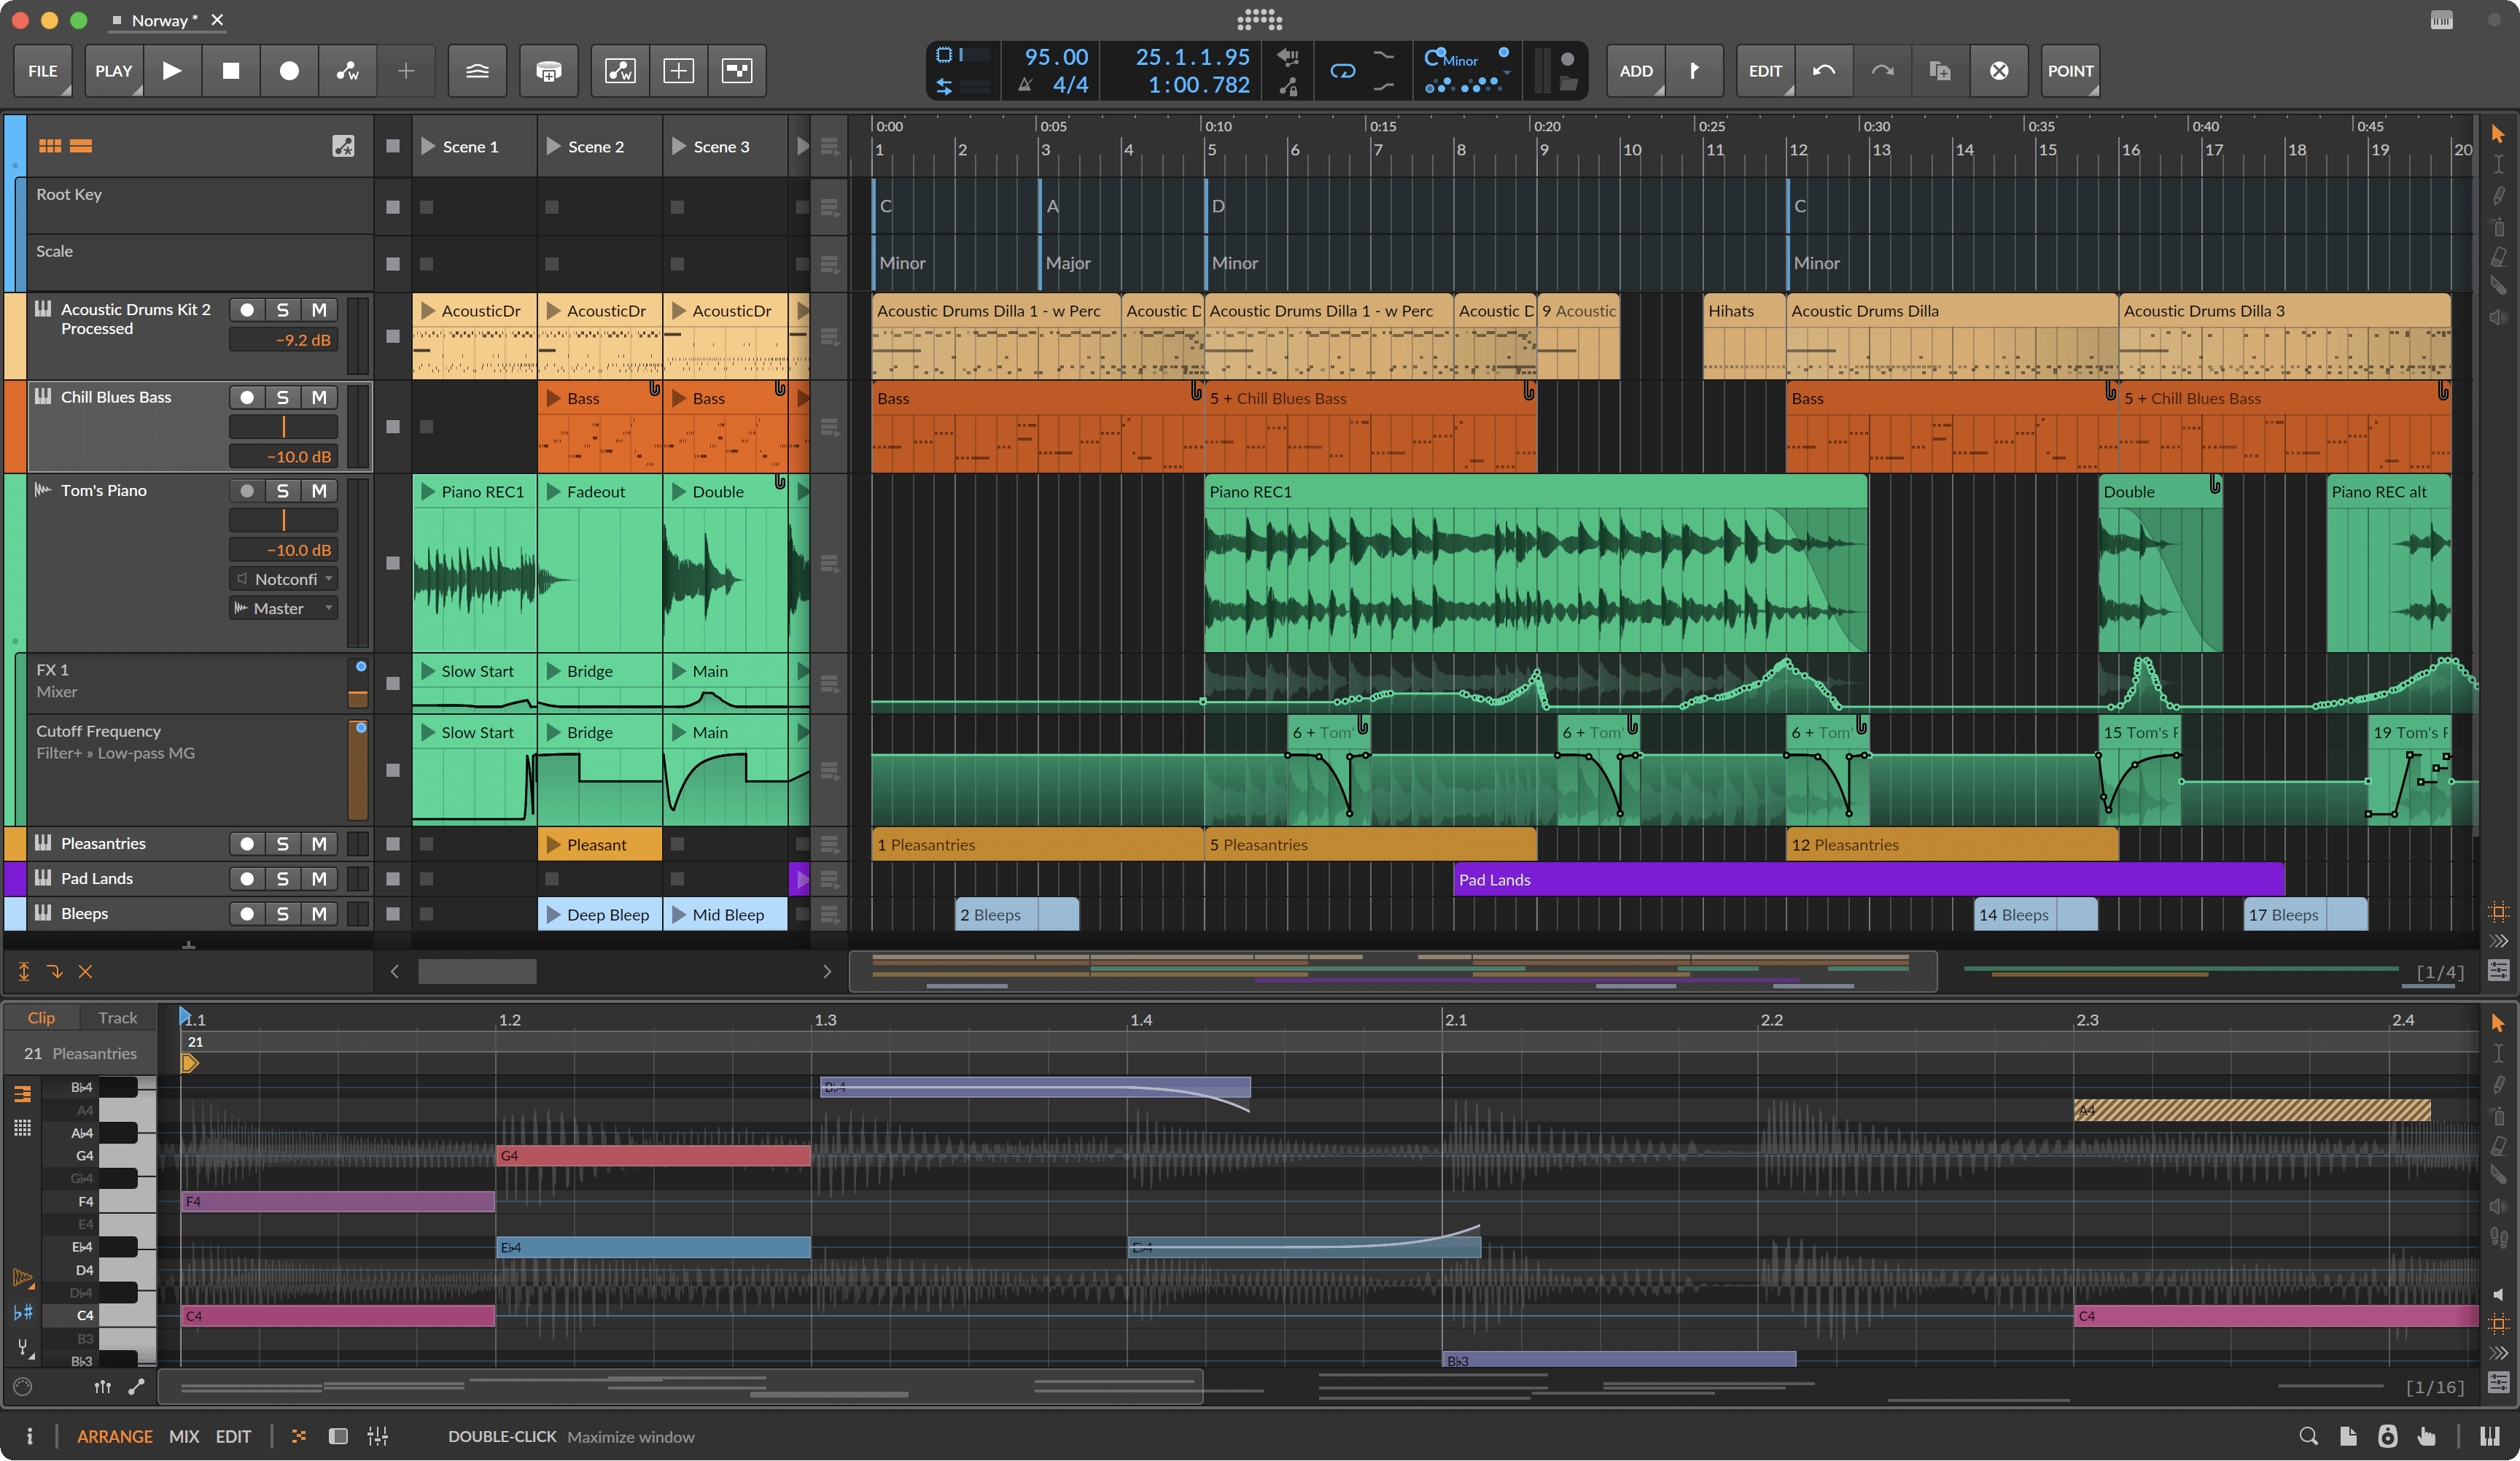
Task: Click the magnifier search icon bottom-right
Action: tap(2309, 1436)
